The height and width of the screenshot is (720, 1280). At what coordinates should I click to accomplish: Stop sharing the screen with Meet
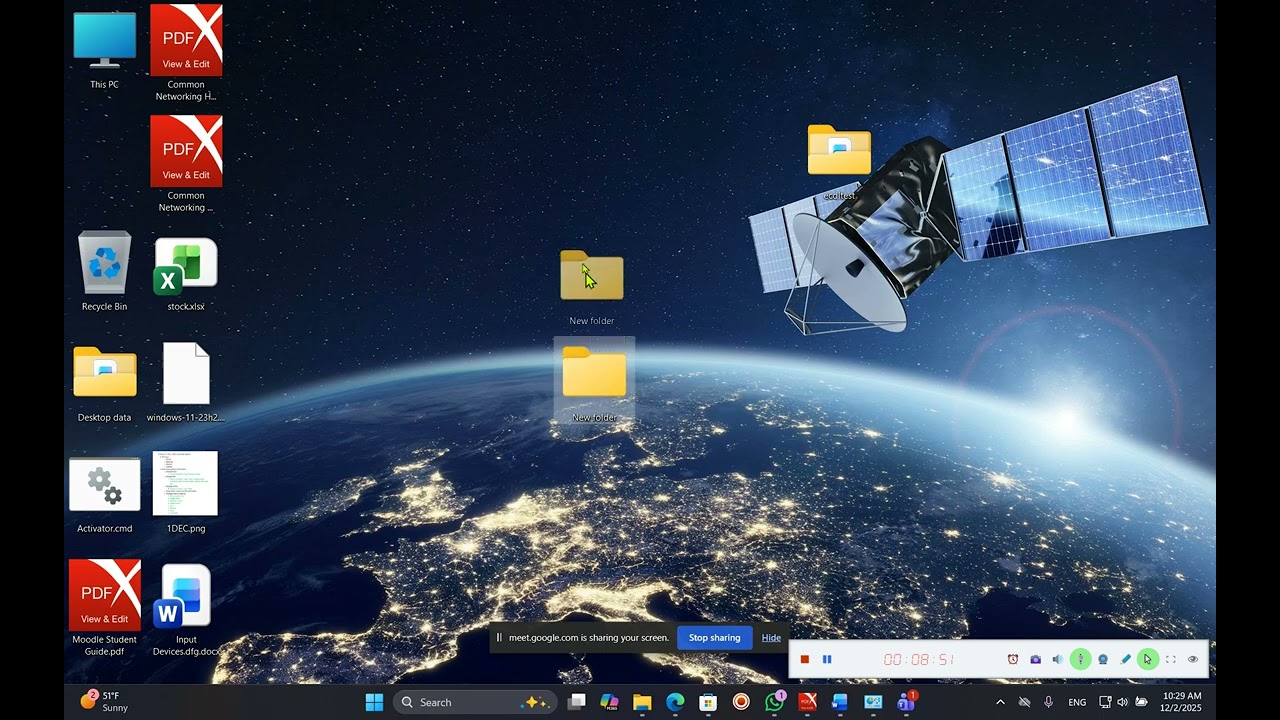click(714, 638)
